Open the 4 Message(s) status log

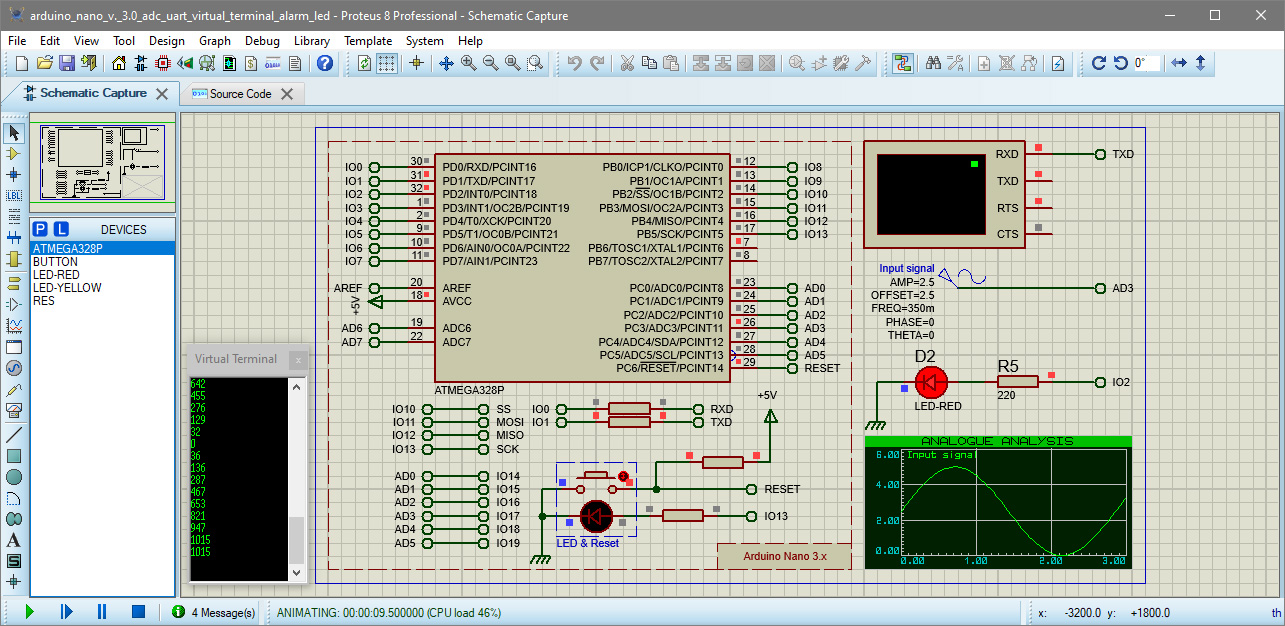222,611
